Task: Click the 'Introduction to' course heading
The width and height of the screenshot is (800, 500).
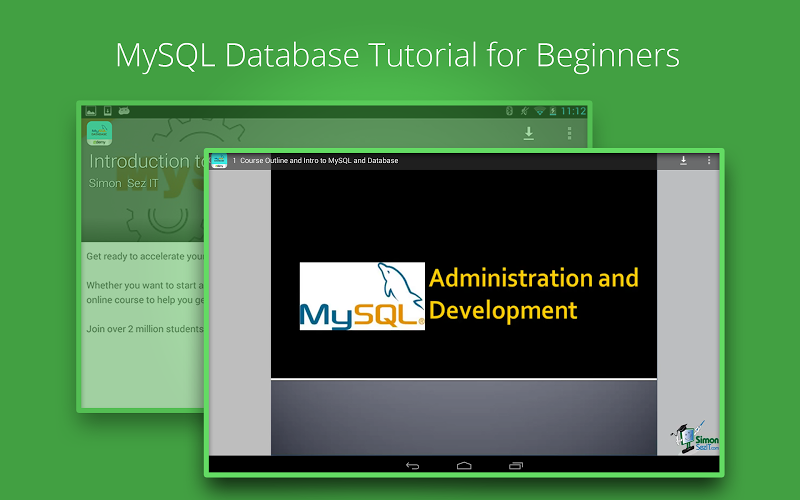Action: pyautogui.click(x=147, y=161)
